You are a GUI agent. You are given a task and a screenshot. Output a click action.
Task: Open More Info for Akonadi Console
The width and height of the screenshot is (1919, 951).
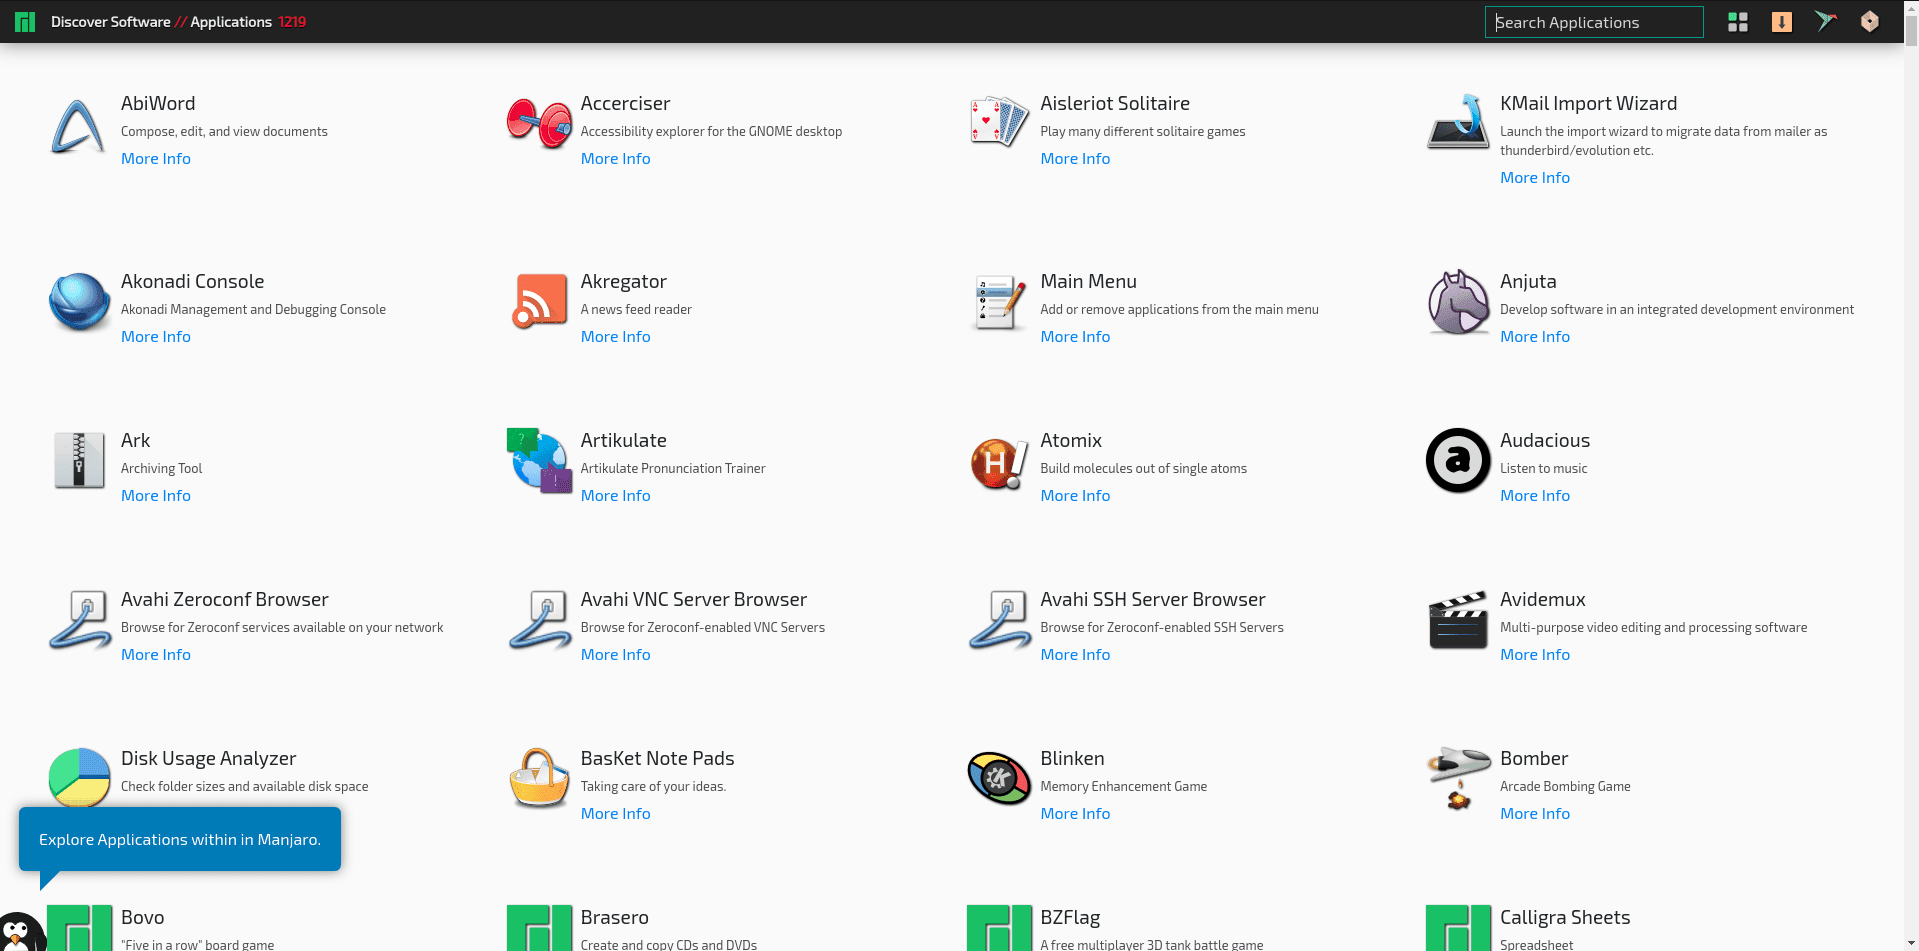point(156,336)
